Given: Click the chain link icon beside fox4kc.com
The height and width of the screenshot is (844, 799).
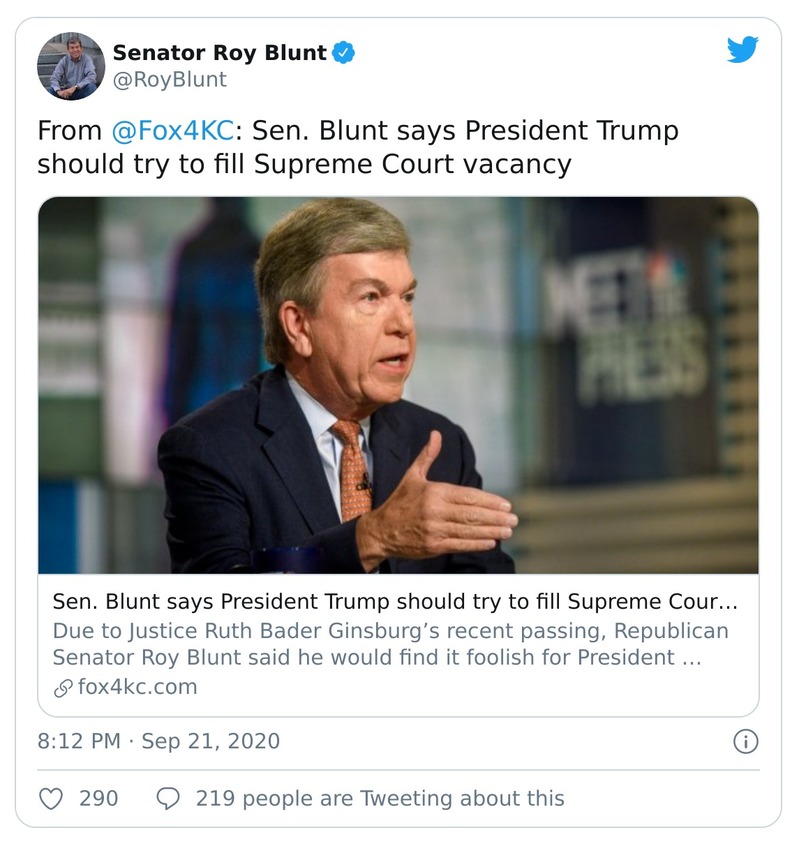Looking at the screenshot, I should point(62,687).
